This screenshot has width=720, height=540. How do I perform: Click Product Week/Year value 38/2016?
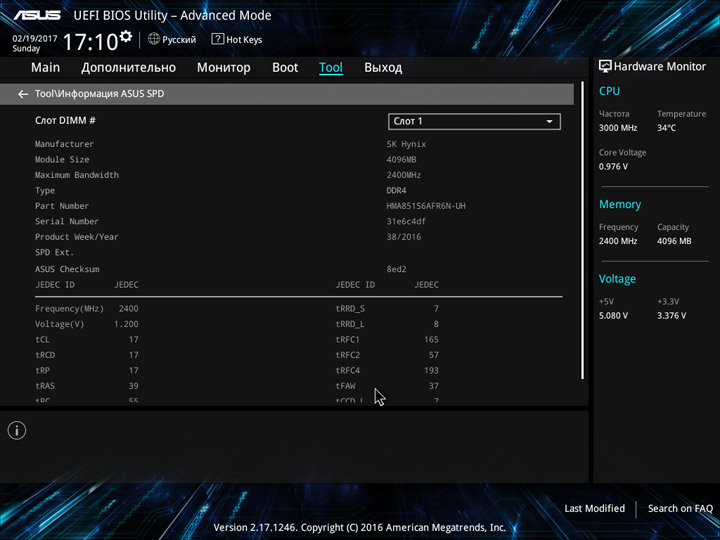point(404,237)
